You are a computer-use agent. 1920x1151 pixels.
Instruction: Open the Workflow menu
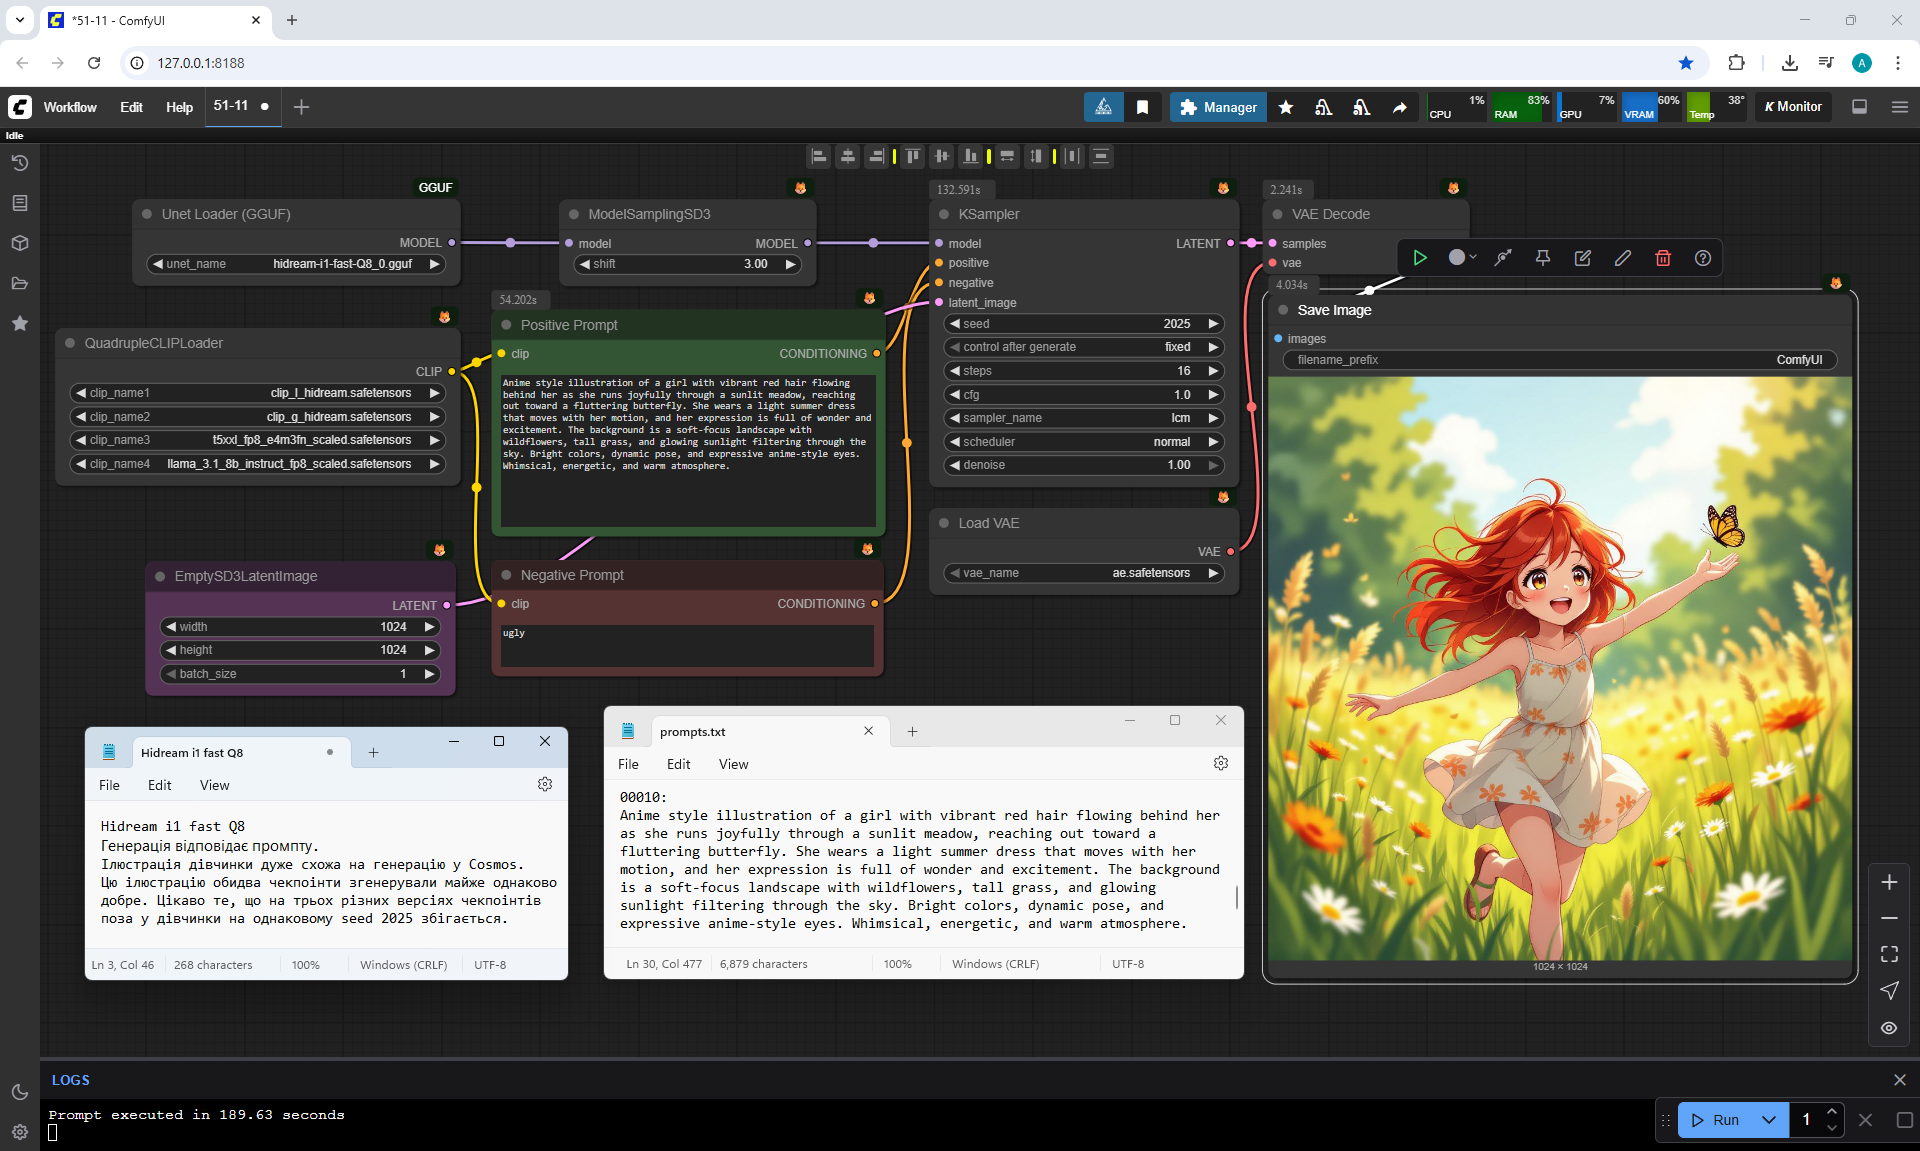pyautogui.click(x=70, y=107)
